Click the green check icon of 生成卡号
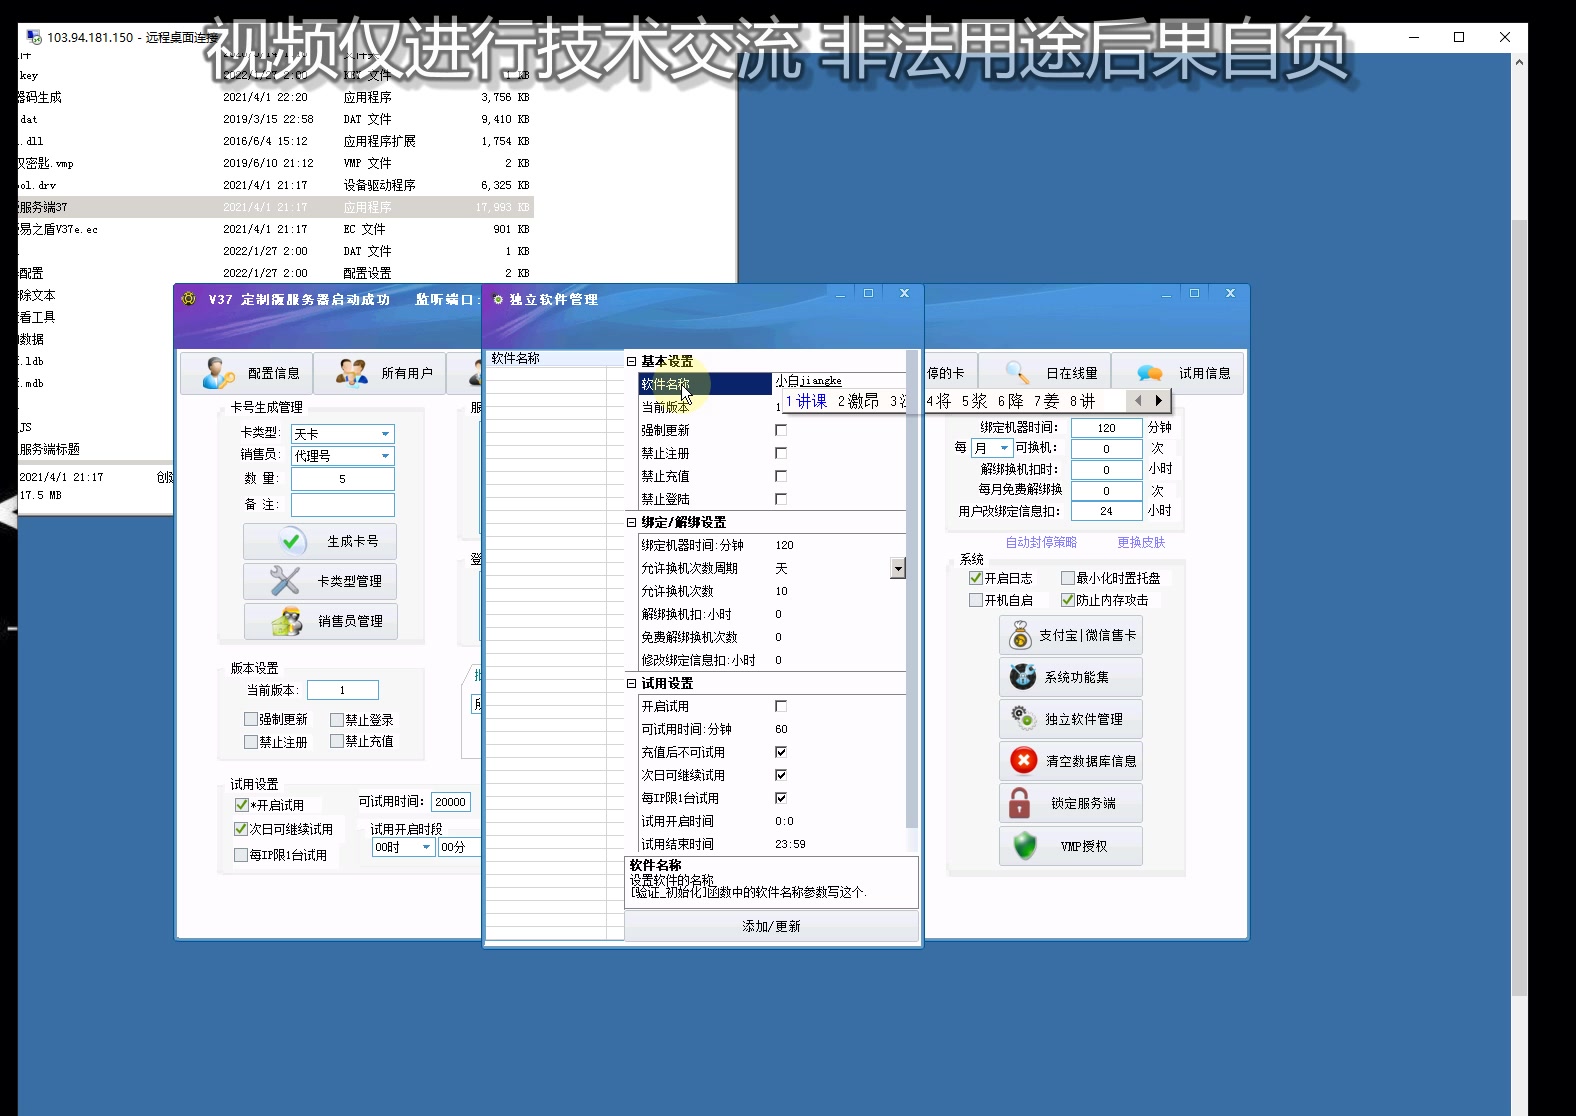 click(x=291, y=541)
